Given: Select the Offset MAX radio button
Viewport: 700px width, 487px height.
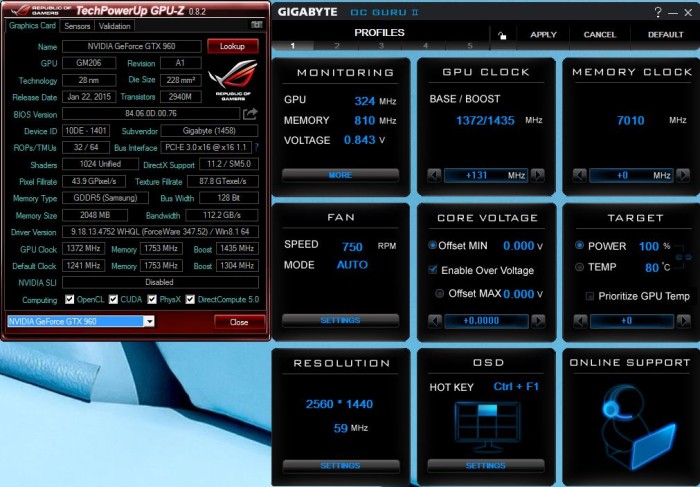Looking at the screenshot, I should (439, 293).
